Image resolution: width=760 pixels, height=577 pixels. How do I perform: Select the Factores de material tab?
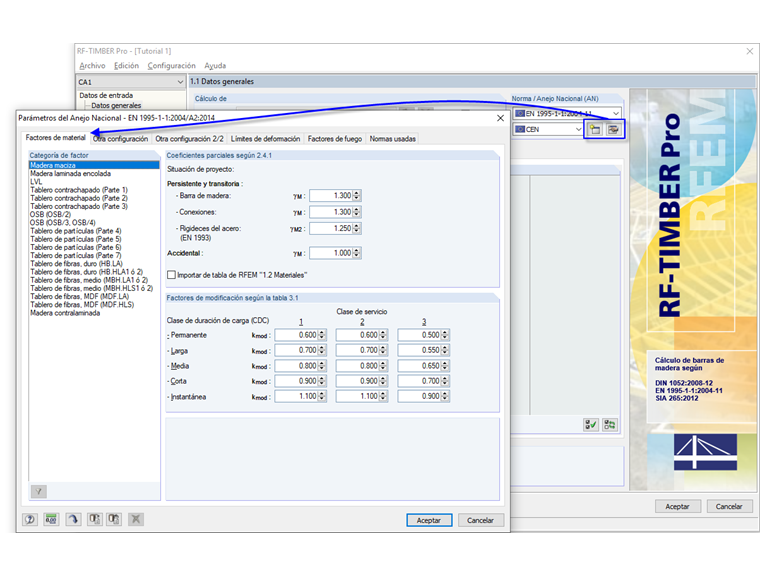[x=55, y=138]
